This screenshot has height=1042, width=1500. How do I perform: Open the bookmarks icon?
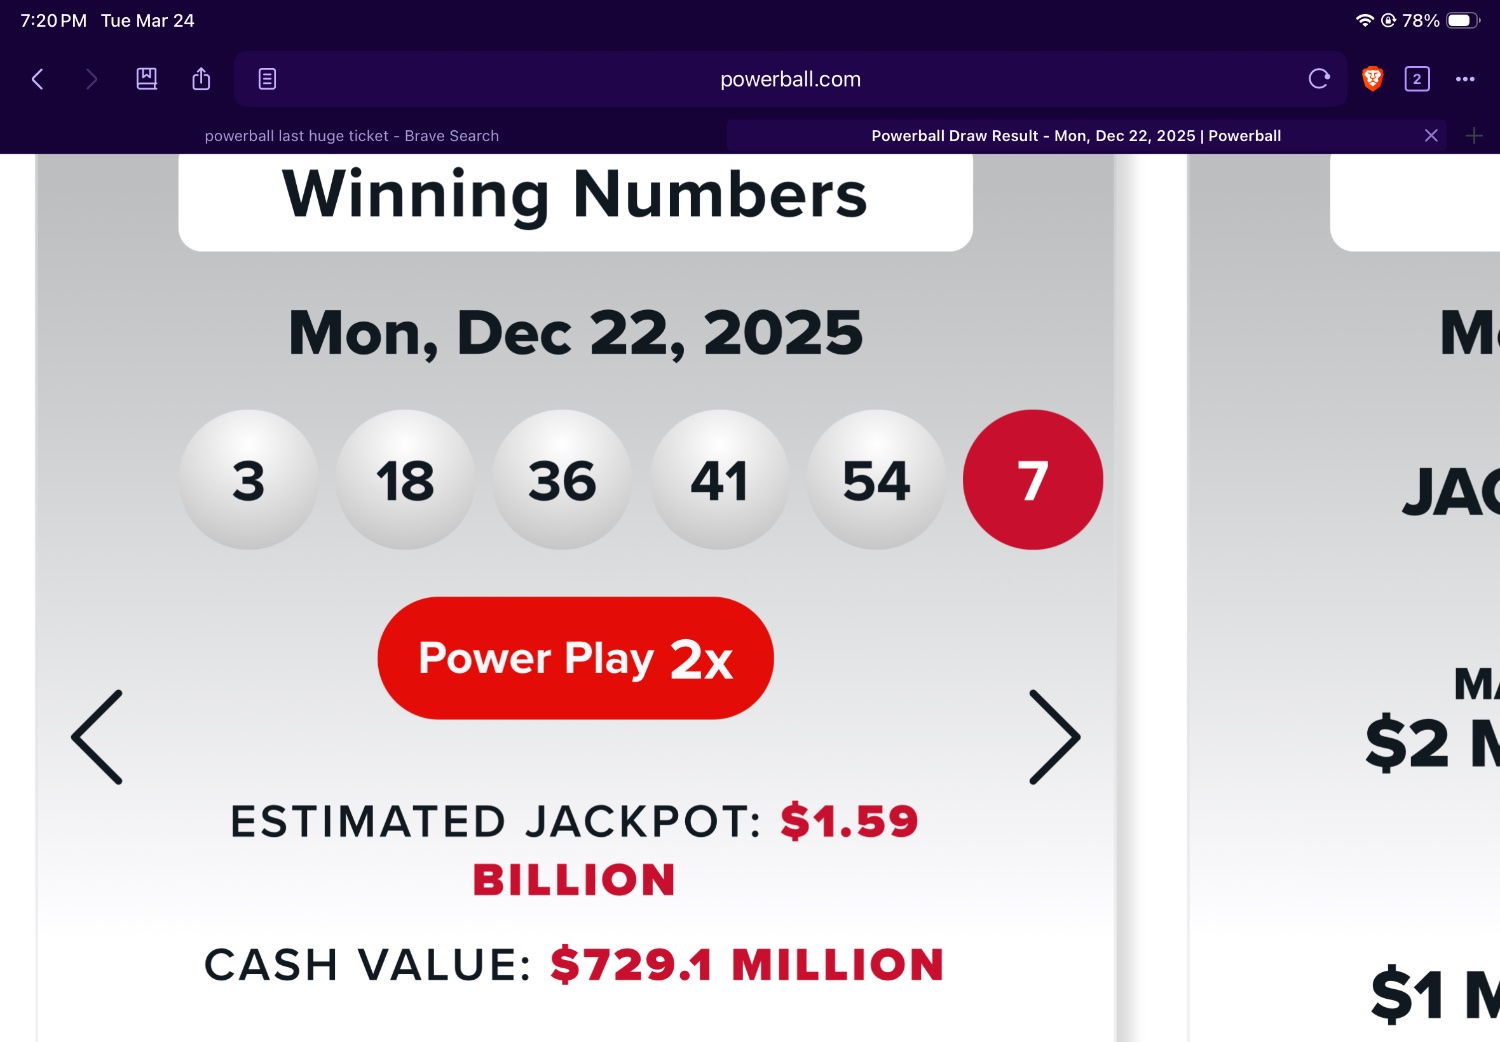147,79
